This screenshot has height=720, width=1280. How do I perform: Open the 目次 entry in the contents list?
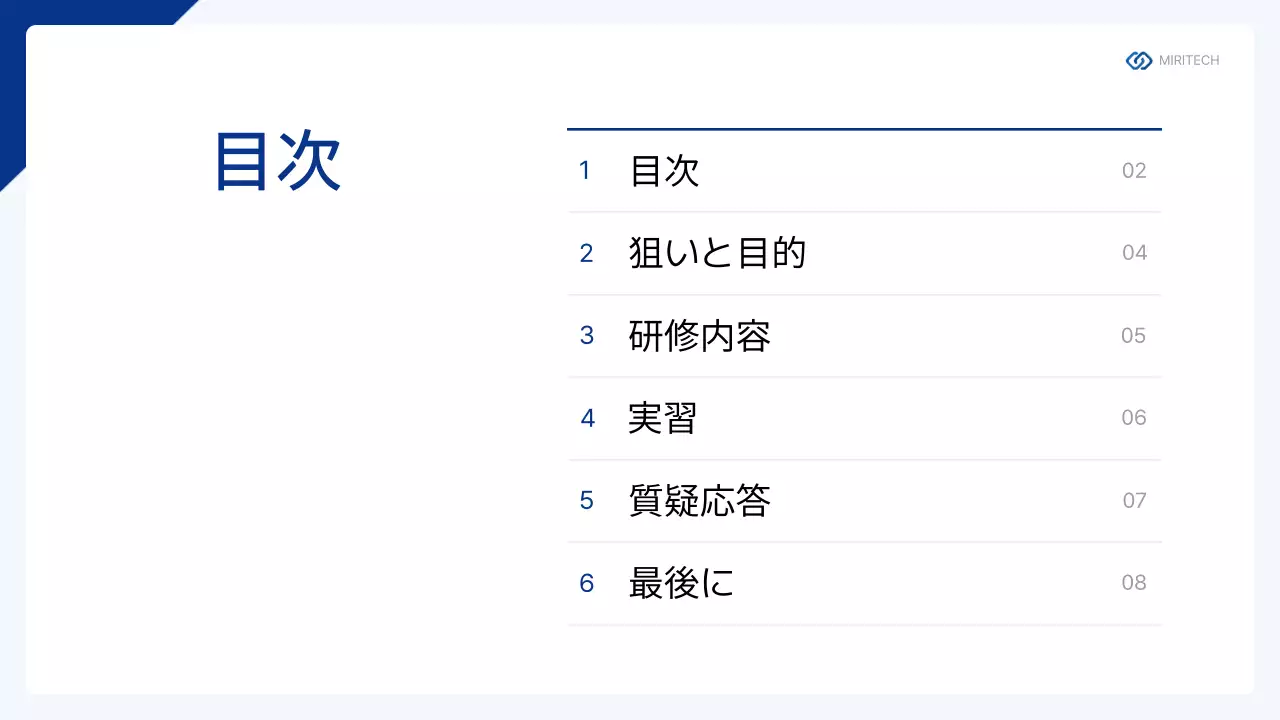point(664,171)
